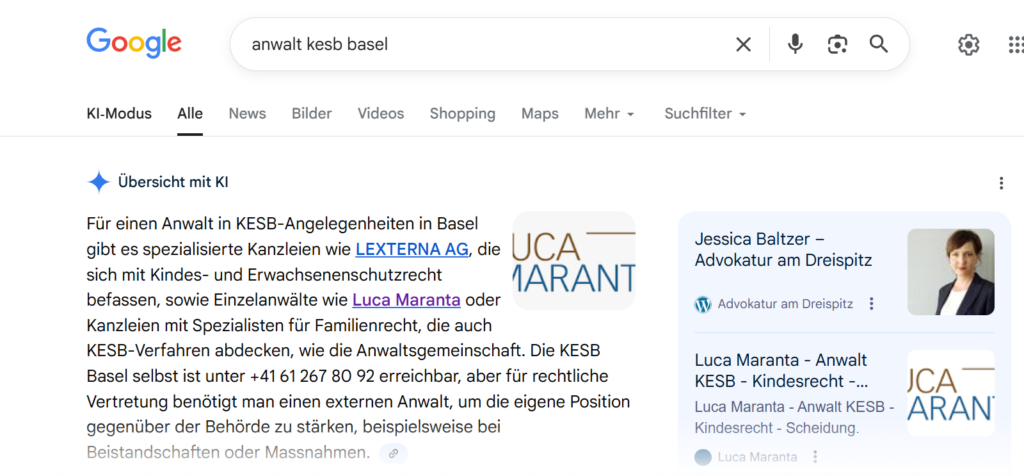Screen dimensions: 1024x476
Task: Open the settings gear icon
Action: coord(968,44)
